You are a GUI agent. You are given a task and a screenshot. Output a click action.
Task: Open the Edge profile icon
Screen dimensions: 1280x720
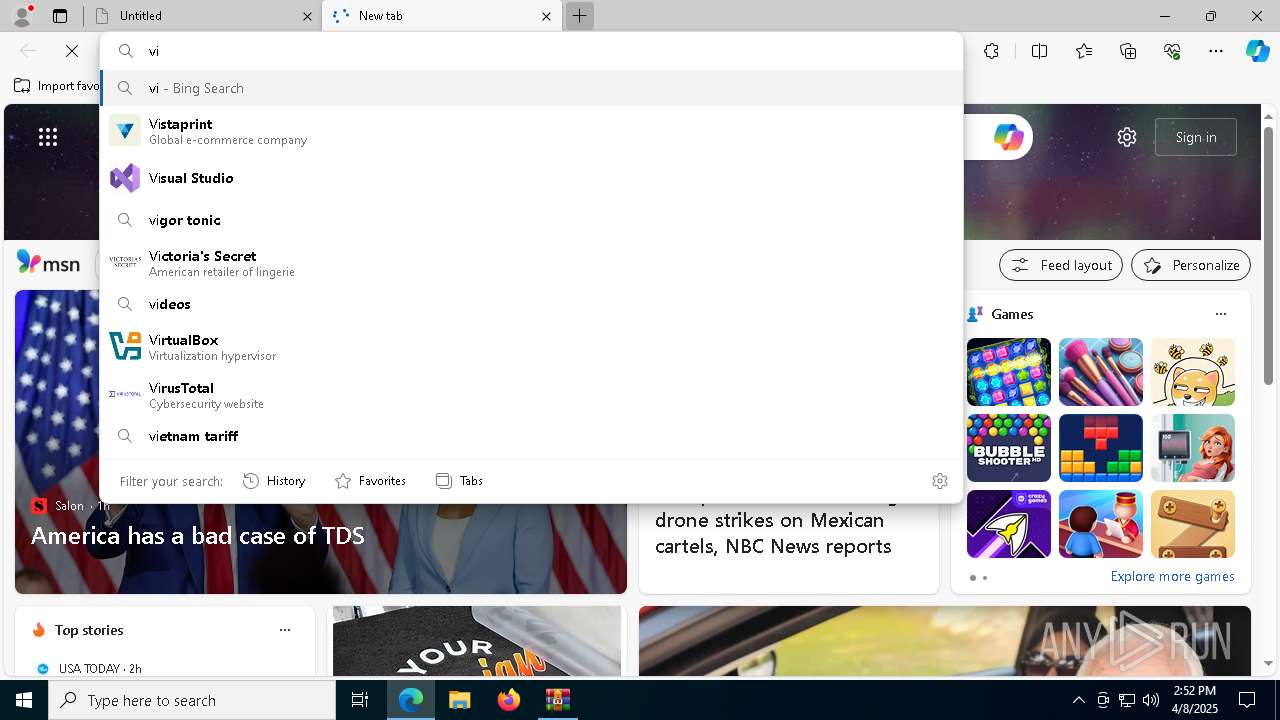point(22,16)
